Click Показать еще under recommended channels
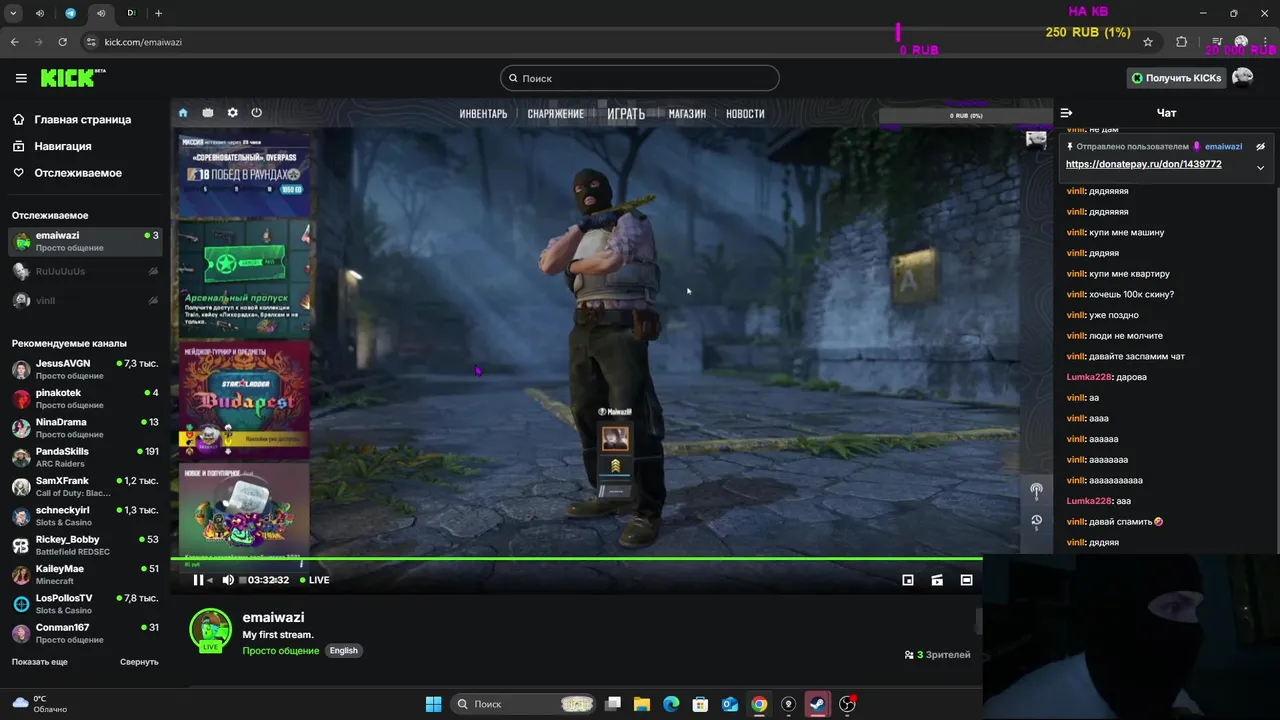Image resolution: width=1280 pixels, height=720 pixels. click(40, 662)
